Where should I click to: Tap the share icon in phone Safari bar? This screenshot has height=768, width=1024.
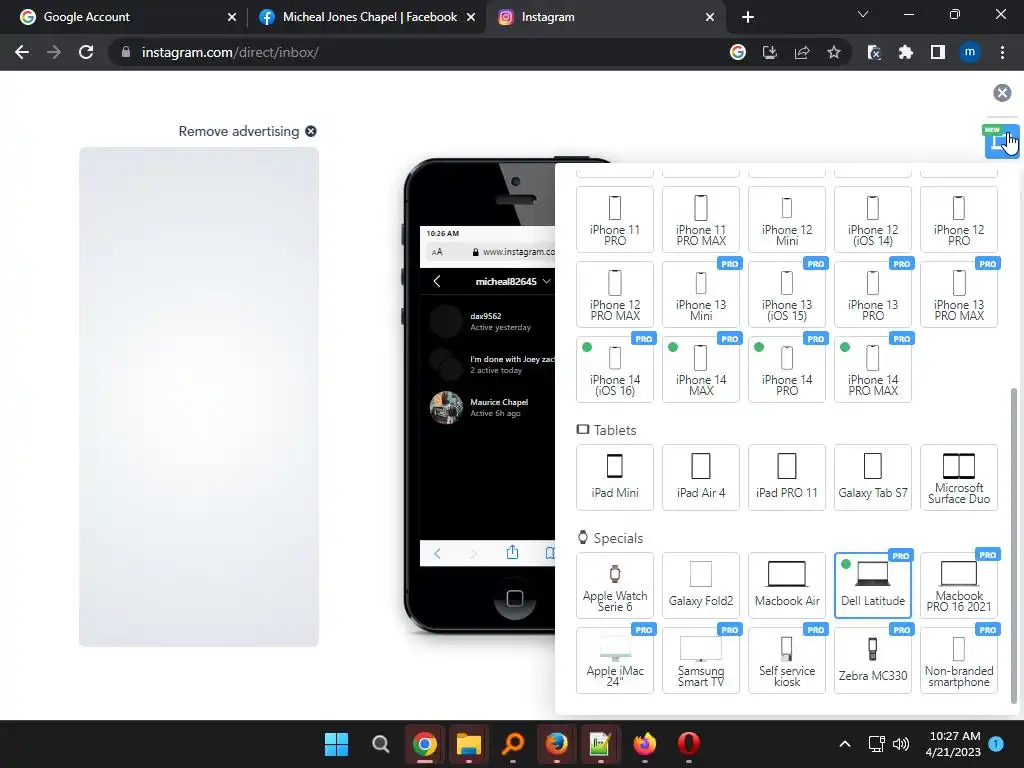[512, 552]
